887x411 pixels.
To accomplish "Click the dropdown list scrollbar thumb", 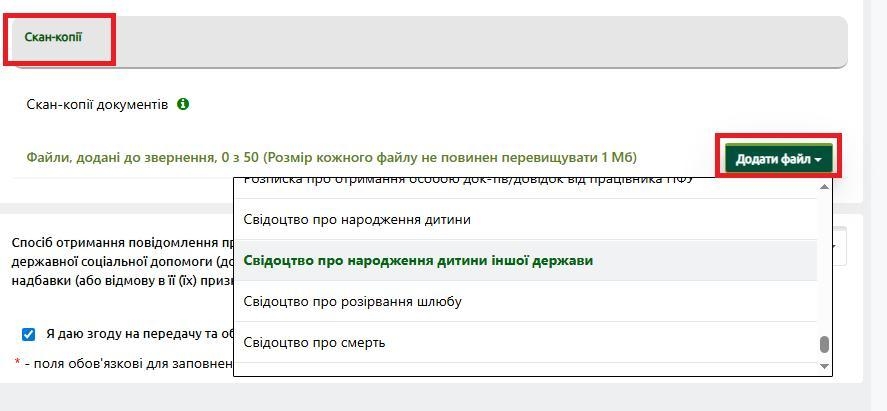I will pos(824,345).
